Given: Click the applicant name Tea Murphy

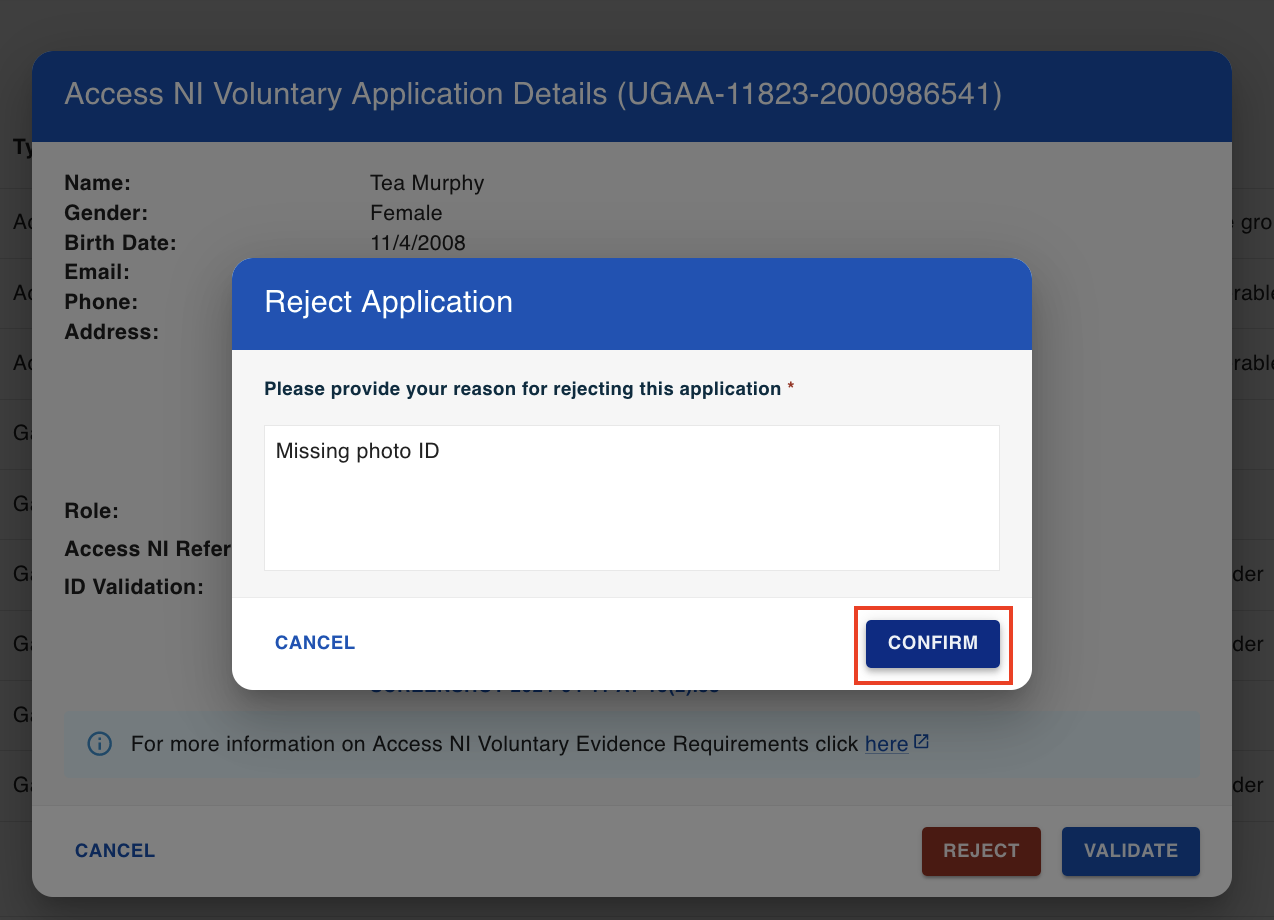Looking at the screenshot, I should (x=427, y=183).
